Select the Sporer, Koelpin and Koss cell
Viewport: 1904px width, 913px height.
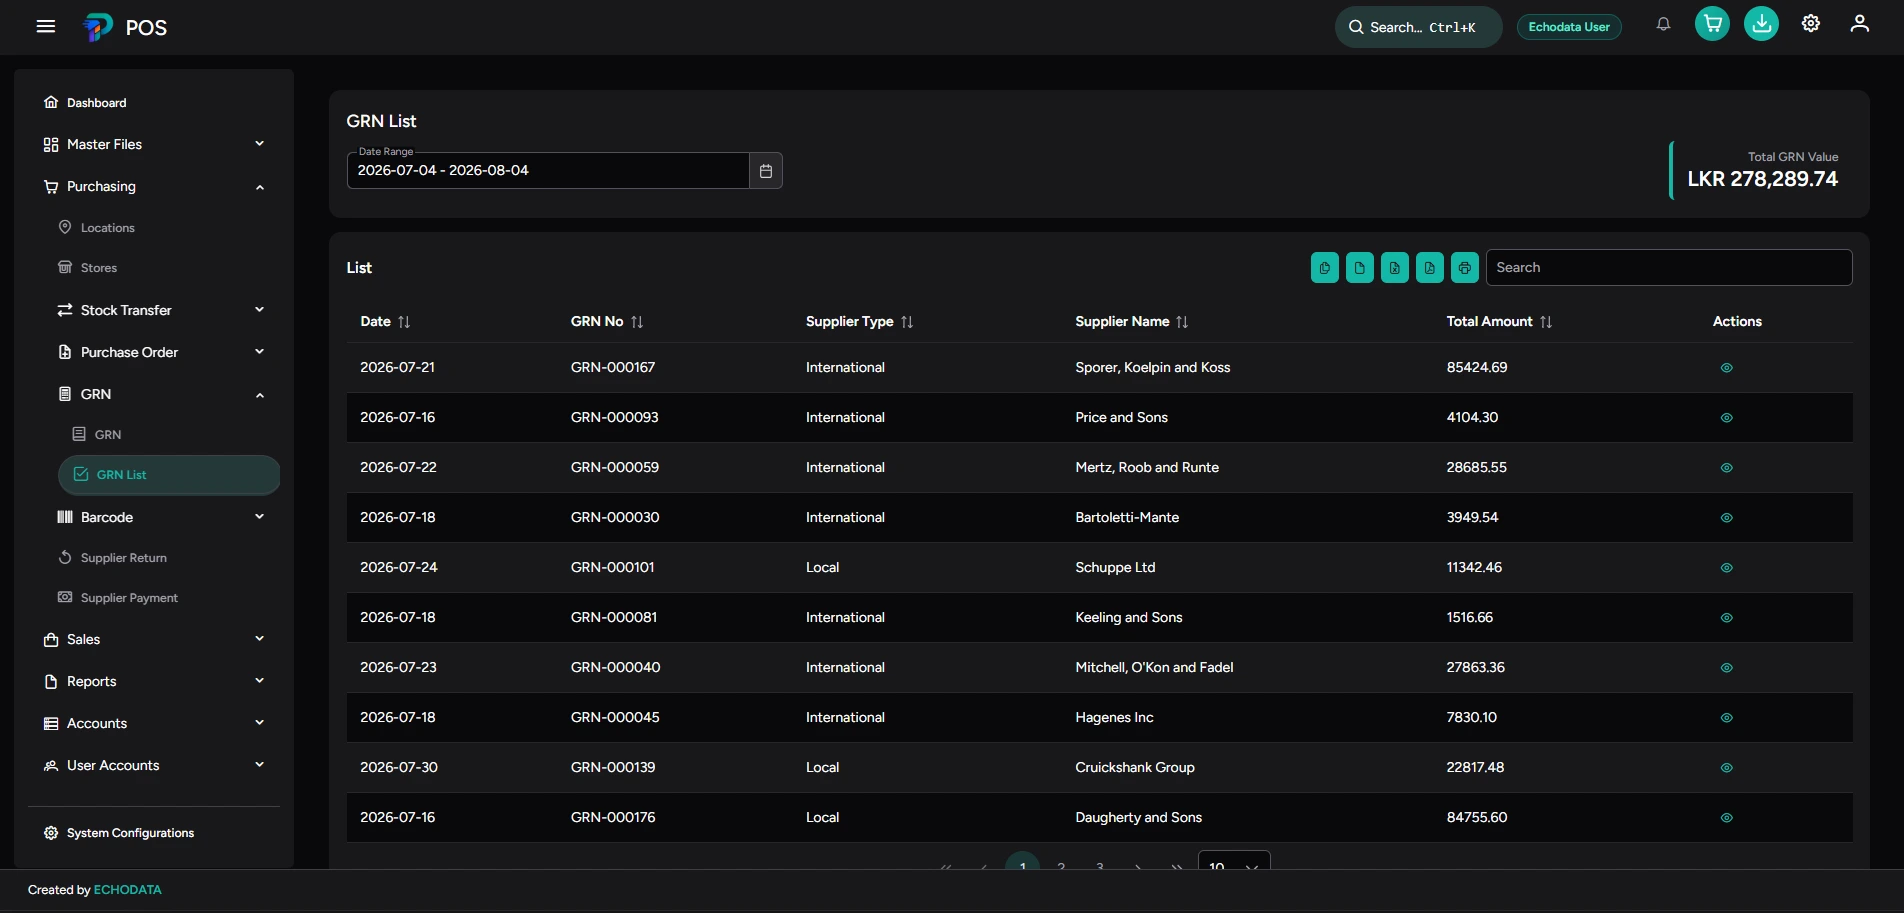(1153, 368)
